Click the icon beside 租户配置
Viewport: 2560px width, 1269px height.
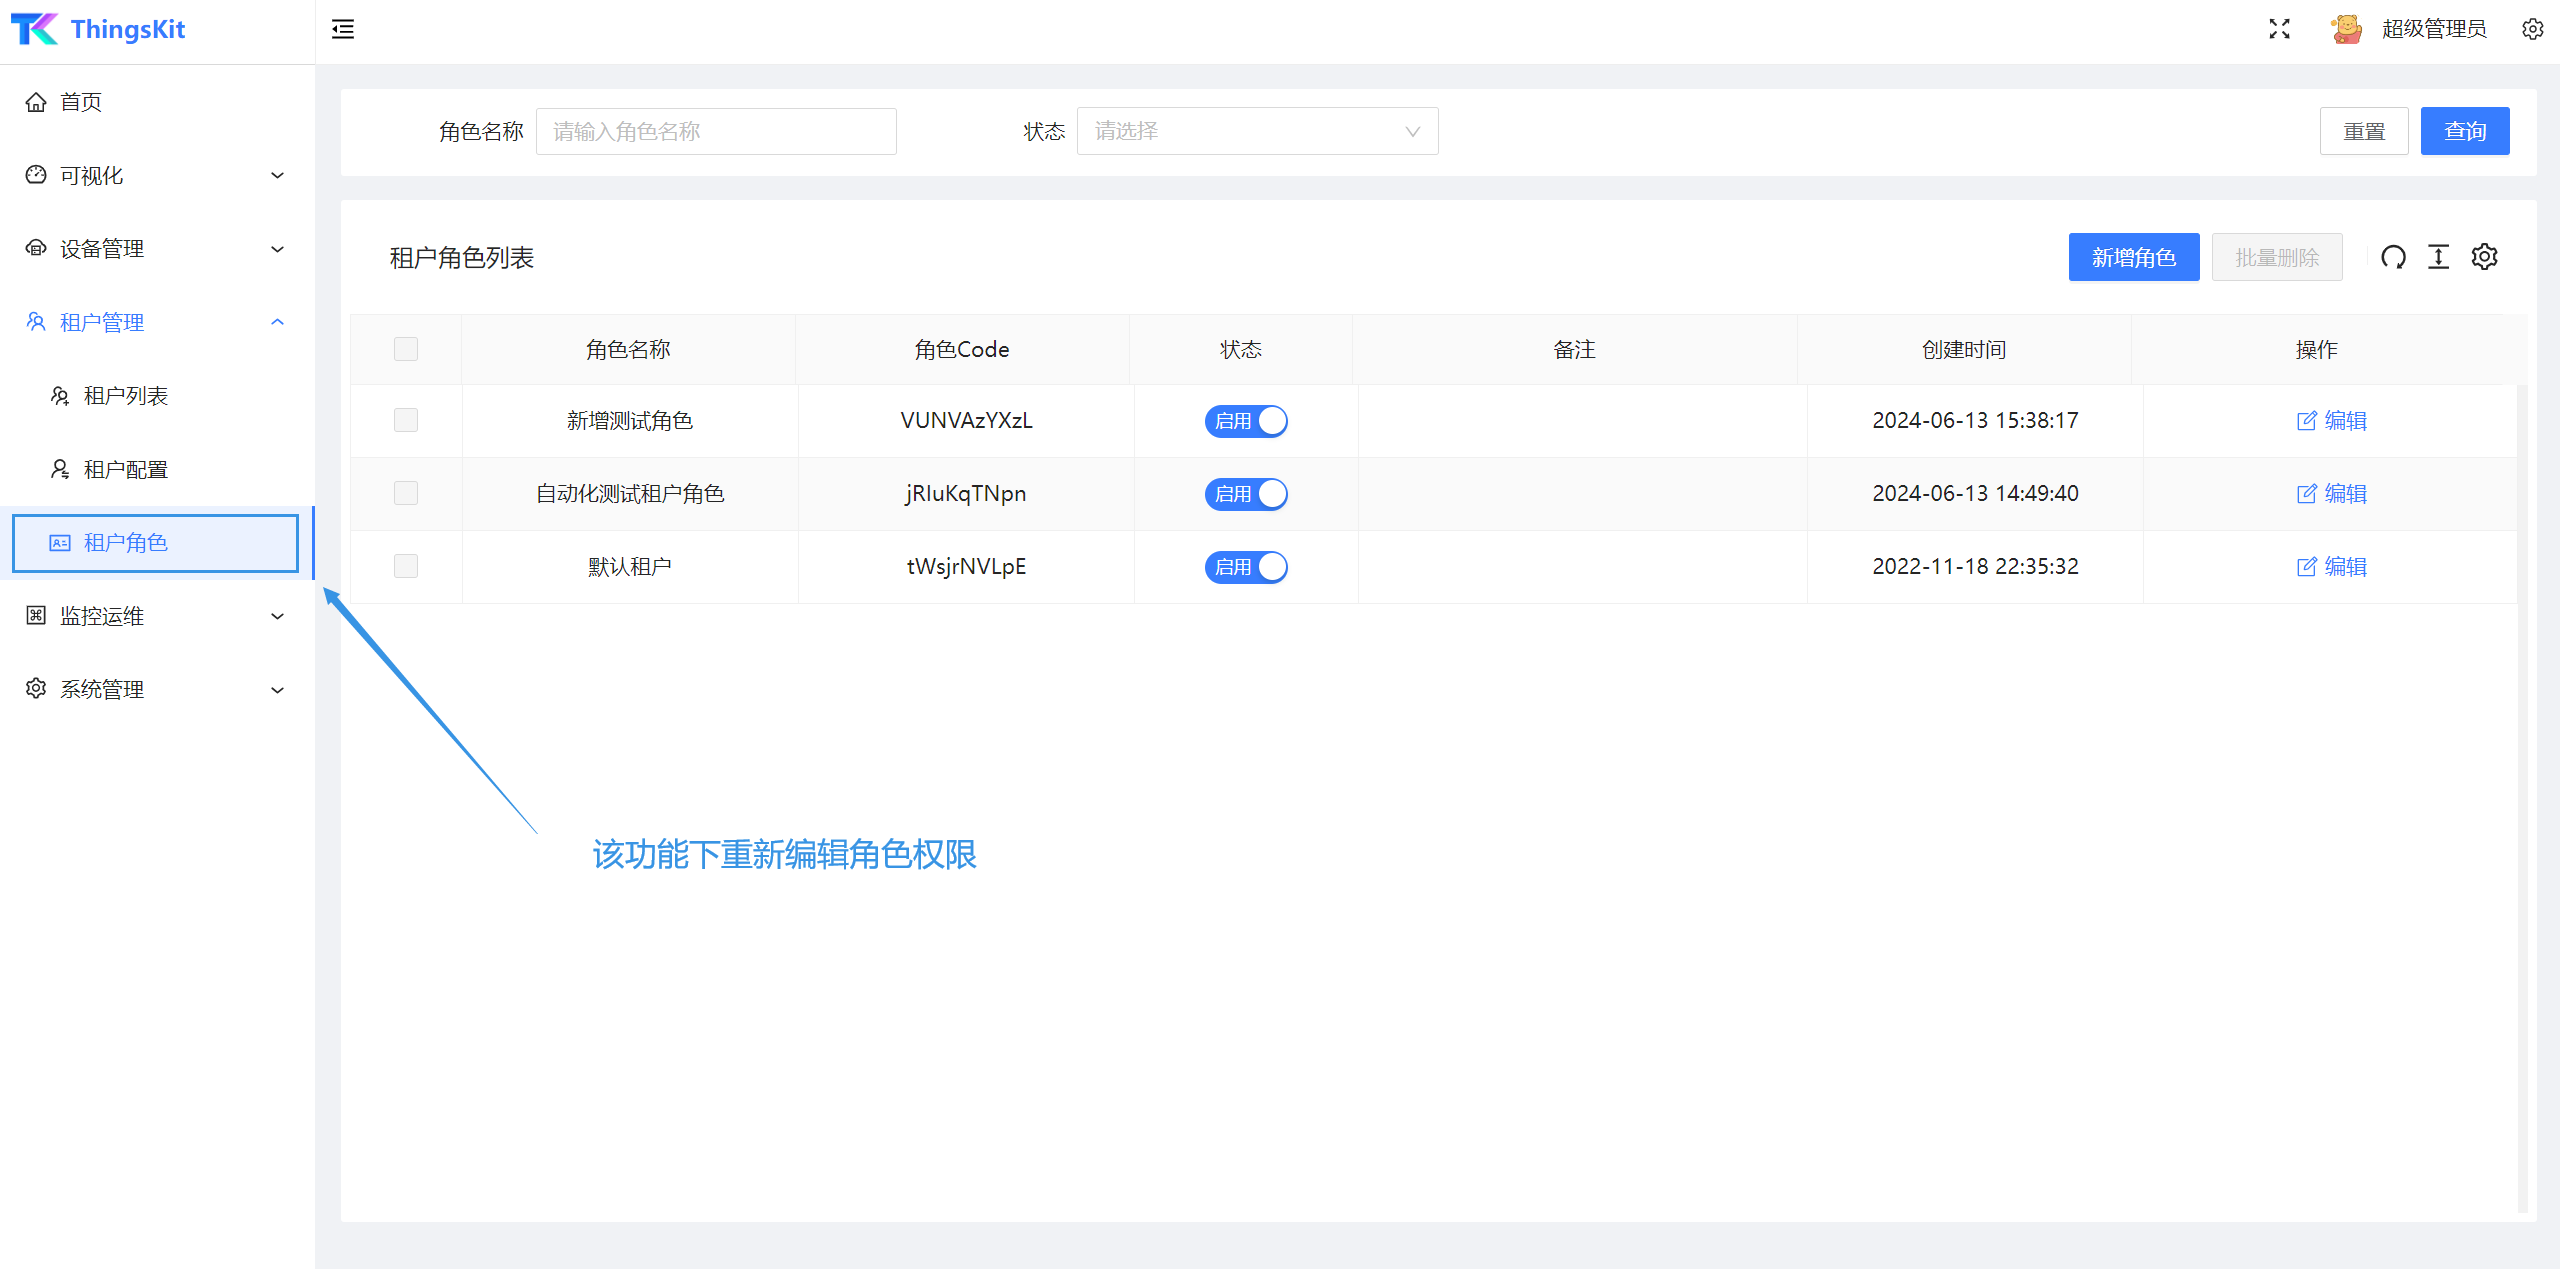point(60,469)
